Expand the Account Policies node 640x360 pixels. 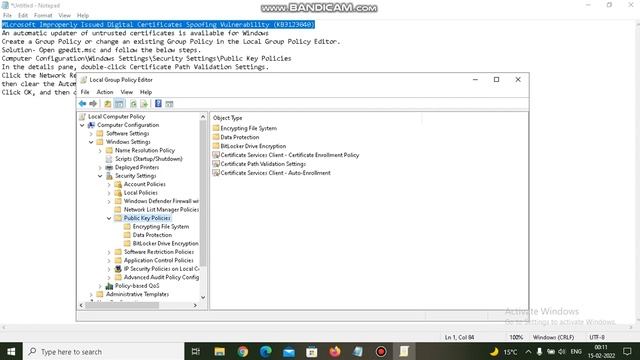click(x=109, y=184)
